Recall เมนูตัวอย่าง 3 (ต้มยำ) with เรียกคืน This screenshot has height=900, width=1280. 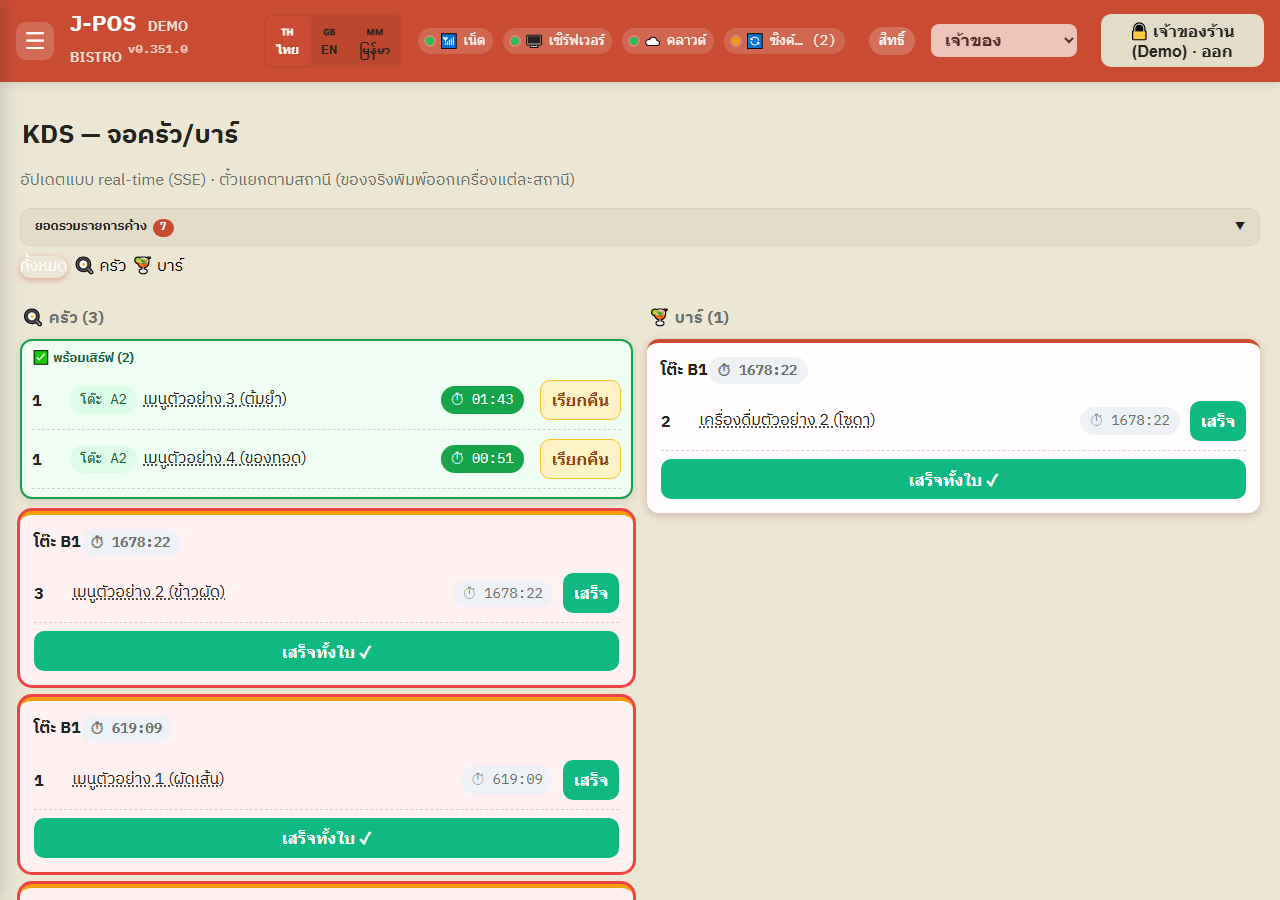click(x=580, y=400)
